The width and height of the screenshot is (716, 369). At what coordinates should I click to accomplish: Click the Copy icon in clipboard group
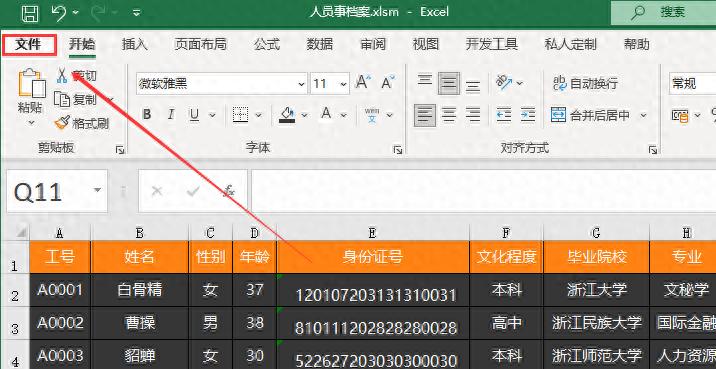point(62,99)
